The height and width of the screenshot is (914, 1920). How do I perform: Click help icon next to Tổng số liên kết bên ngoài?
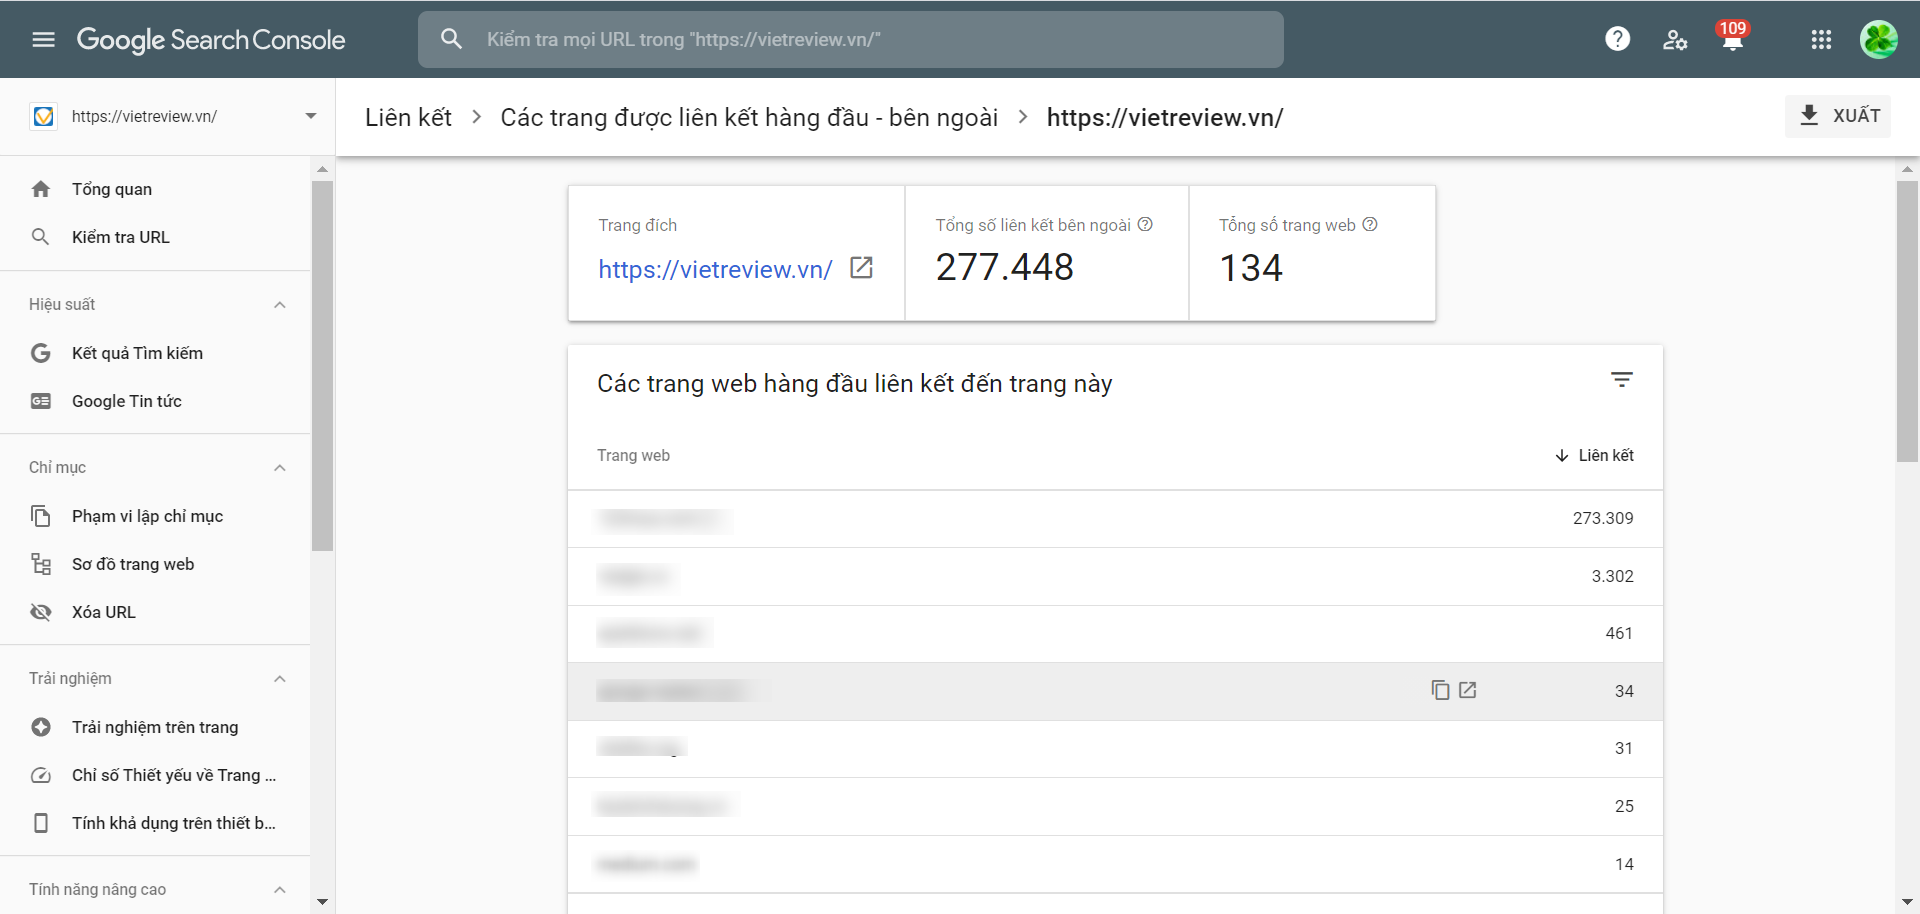pyautogui.click(x=1145, y=225)
